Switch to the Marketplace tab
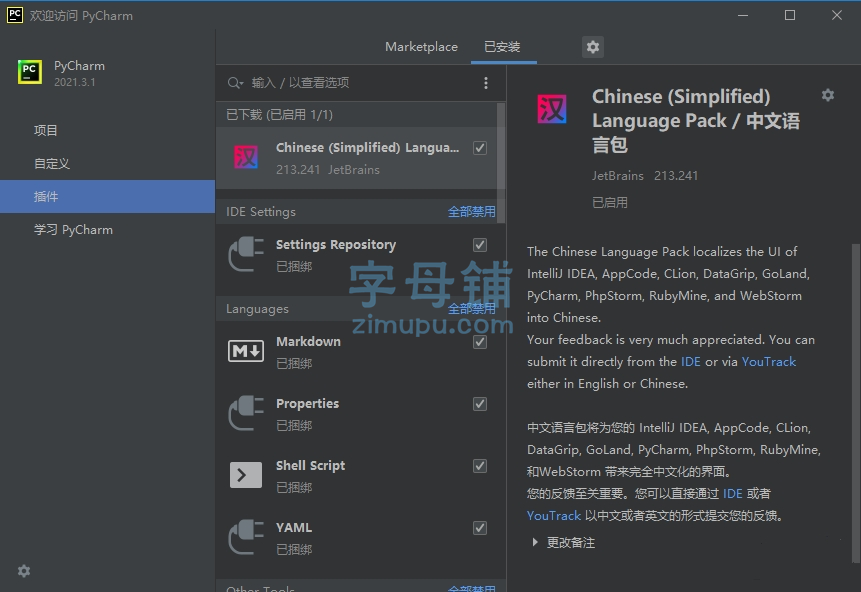Screen dimensions: 861x592 [421, 47]
